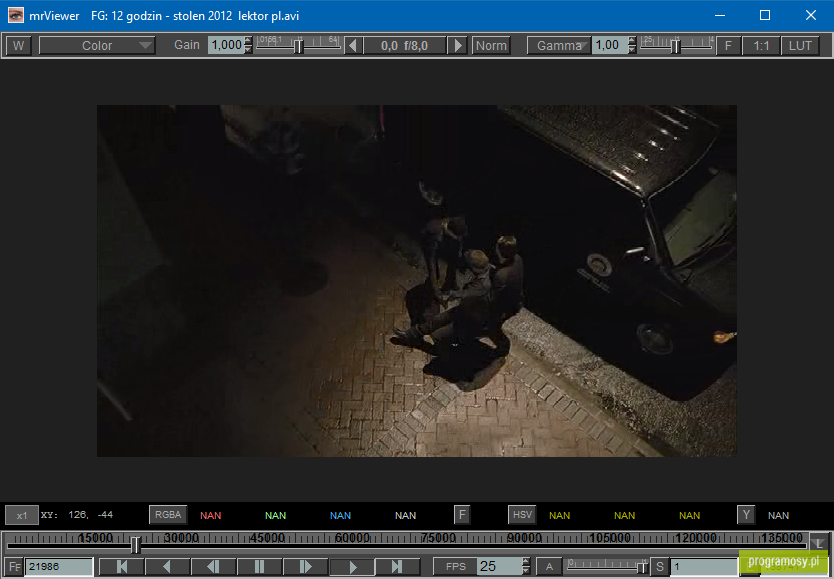Click the Gain value field showing 1,000
This screenshot has width=834, height=579.
pos(226,46)
